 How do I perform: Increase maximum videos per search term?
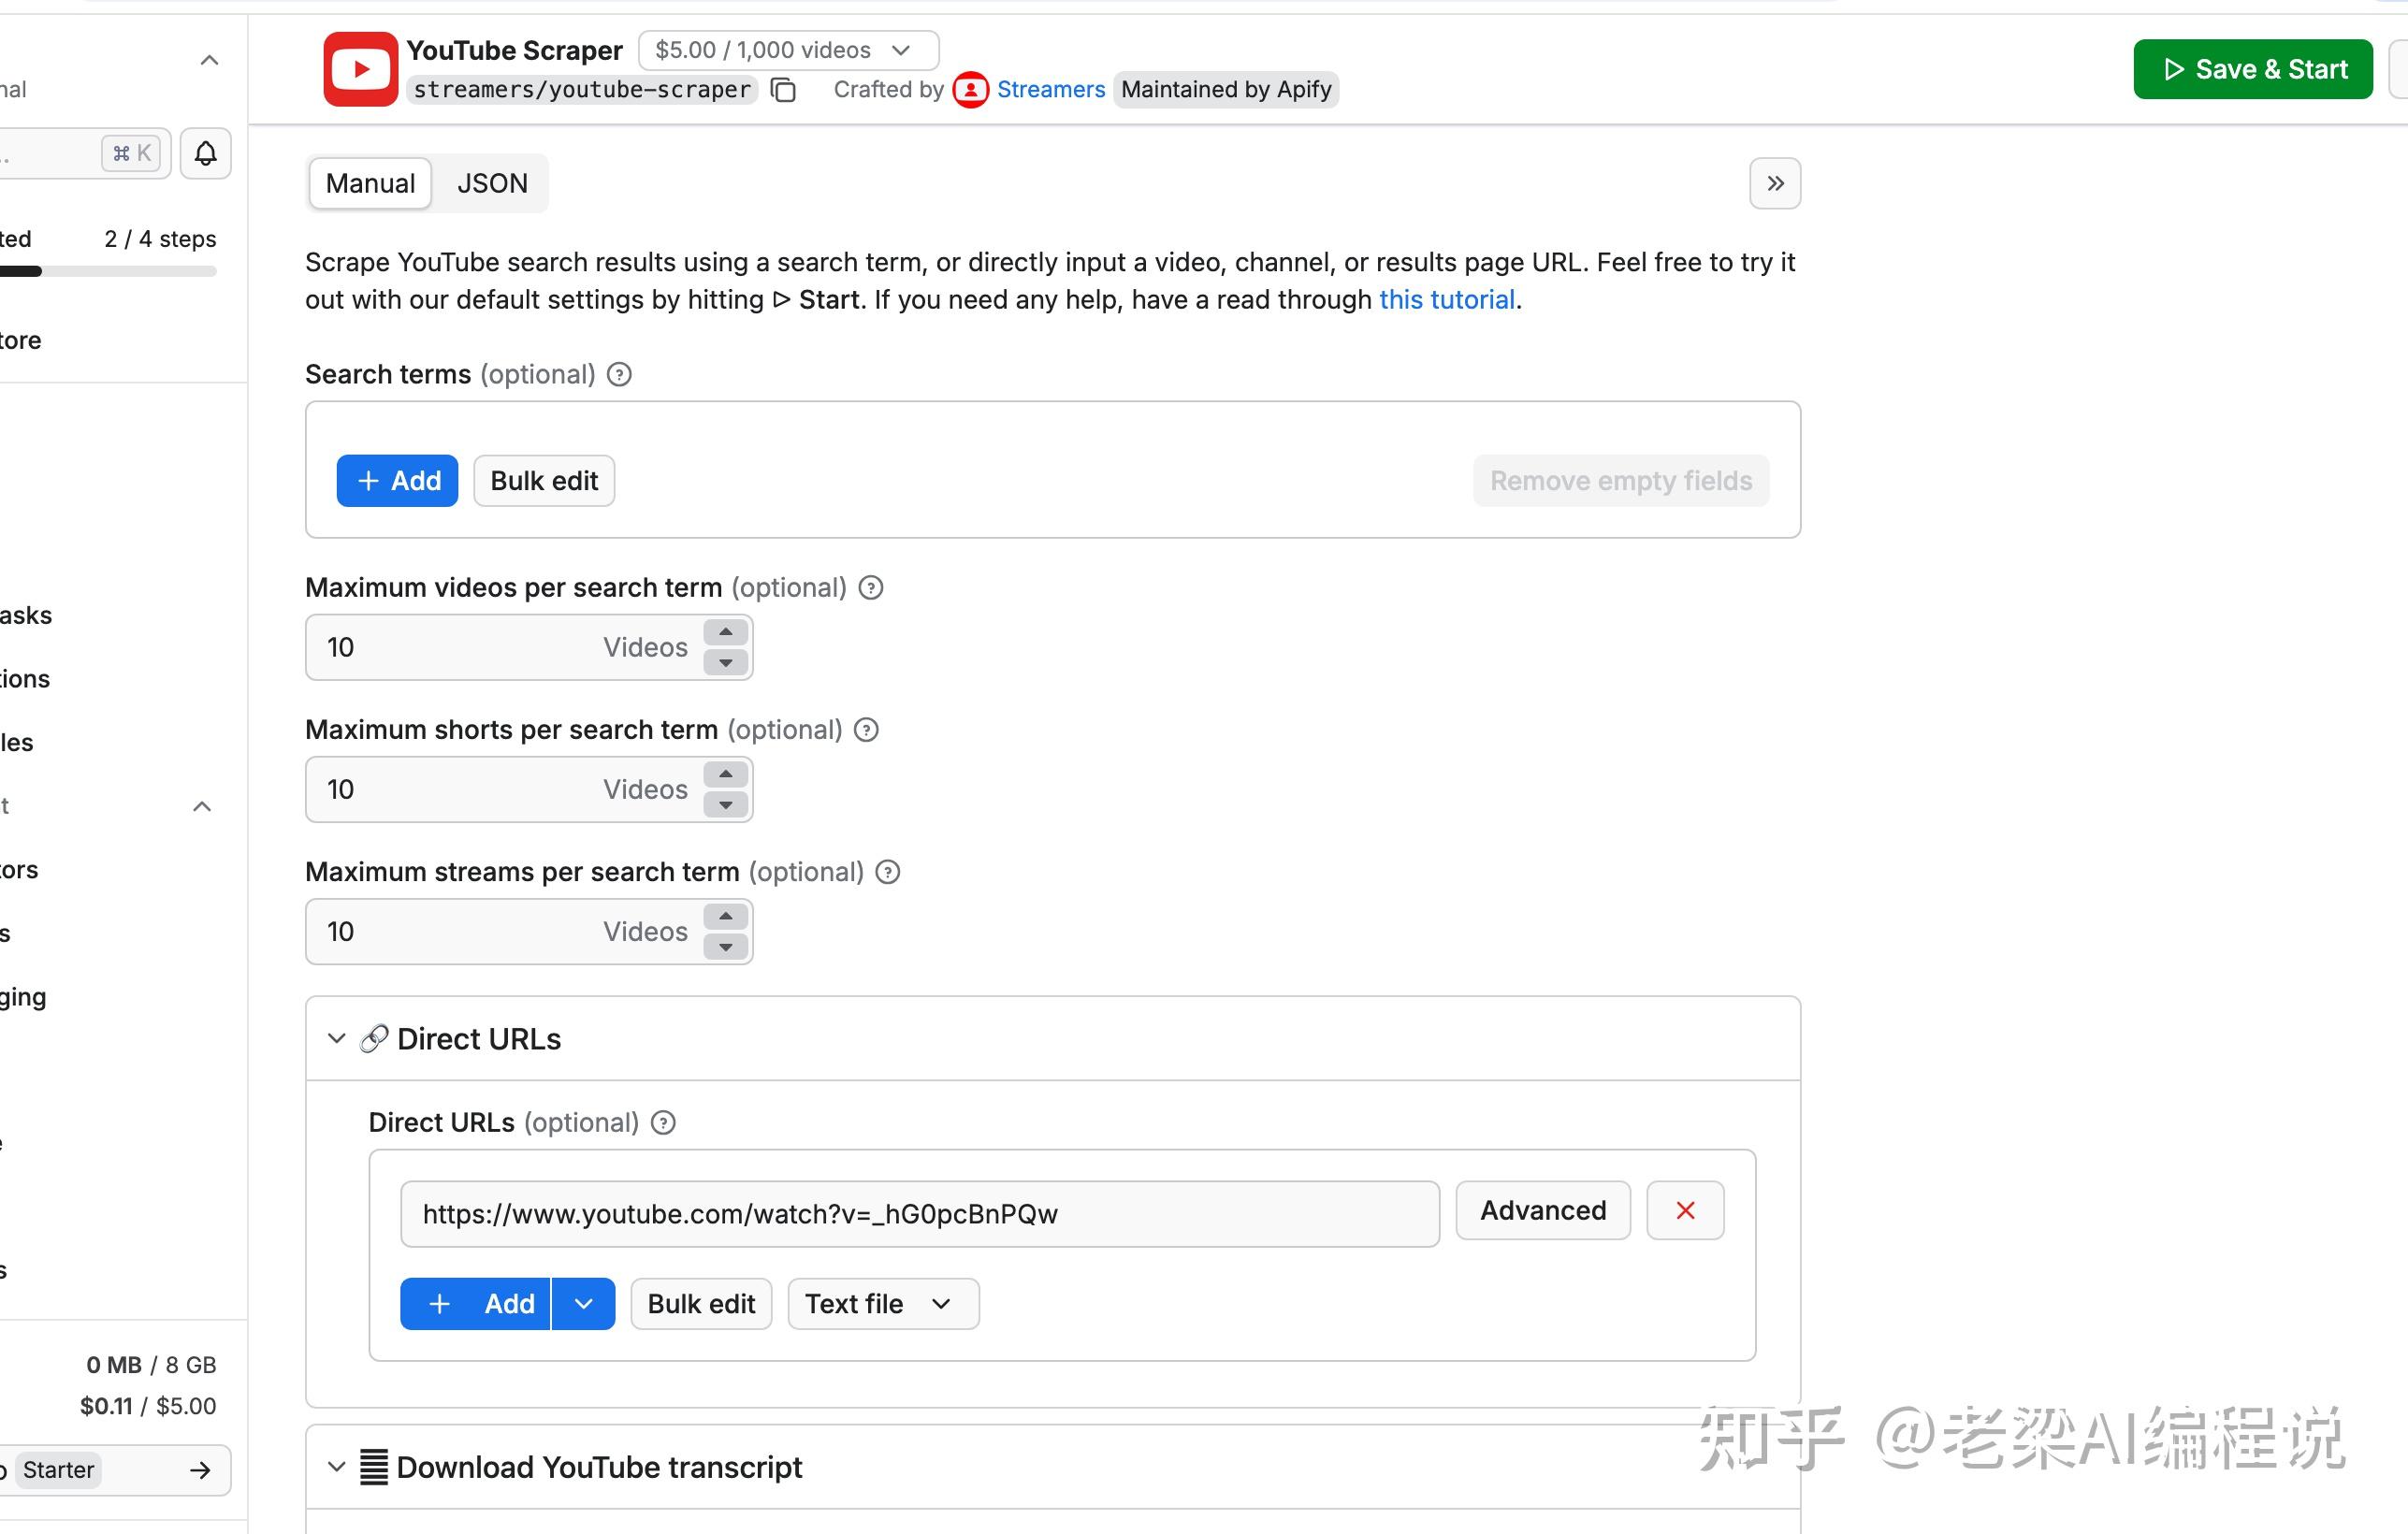tap(726, 632)
